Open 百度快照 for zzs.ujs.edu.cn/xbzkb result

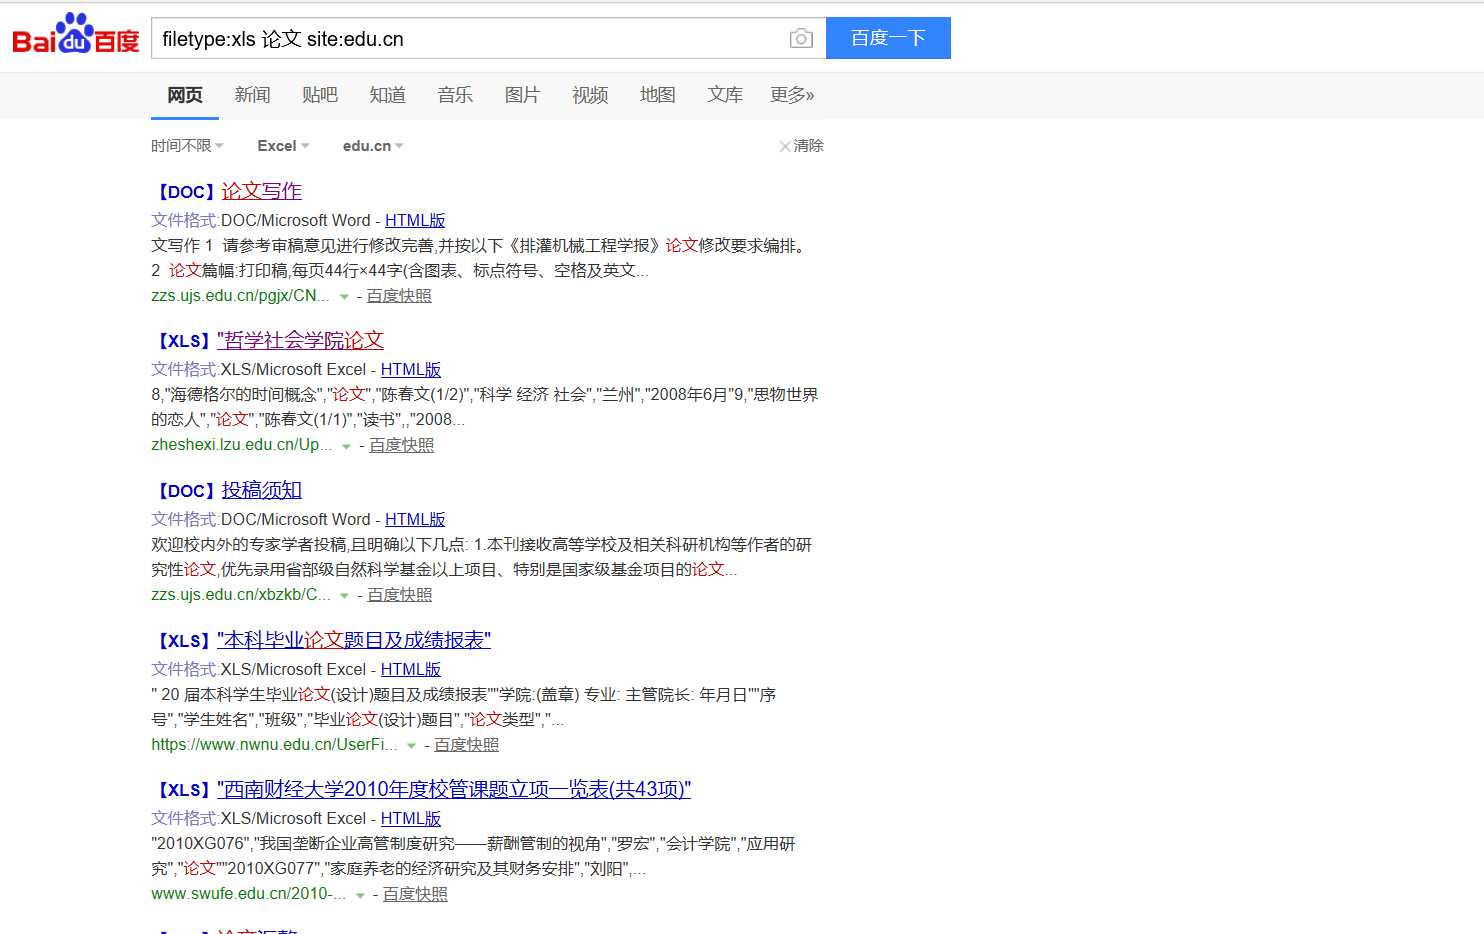400,595
